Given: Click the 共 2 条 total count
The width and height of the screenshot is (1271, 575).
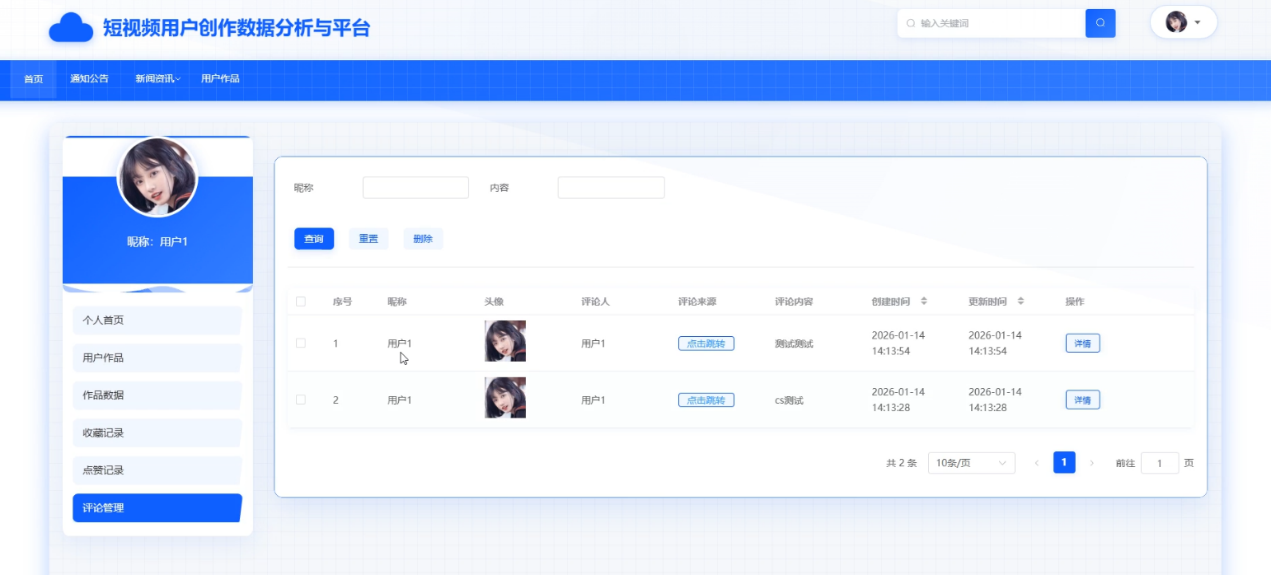Looking at the screenshot, I should pyautogui.click(x=901, y=463).
